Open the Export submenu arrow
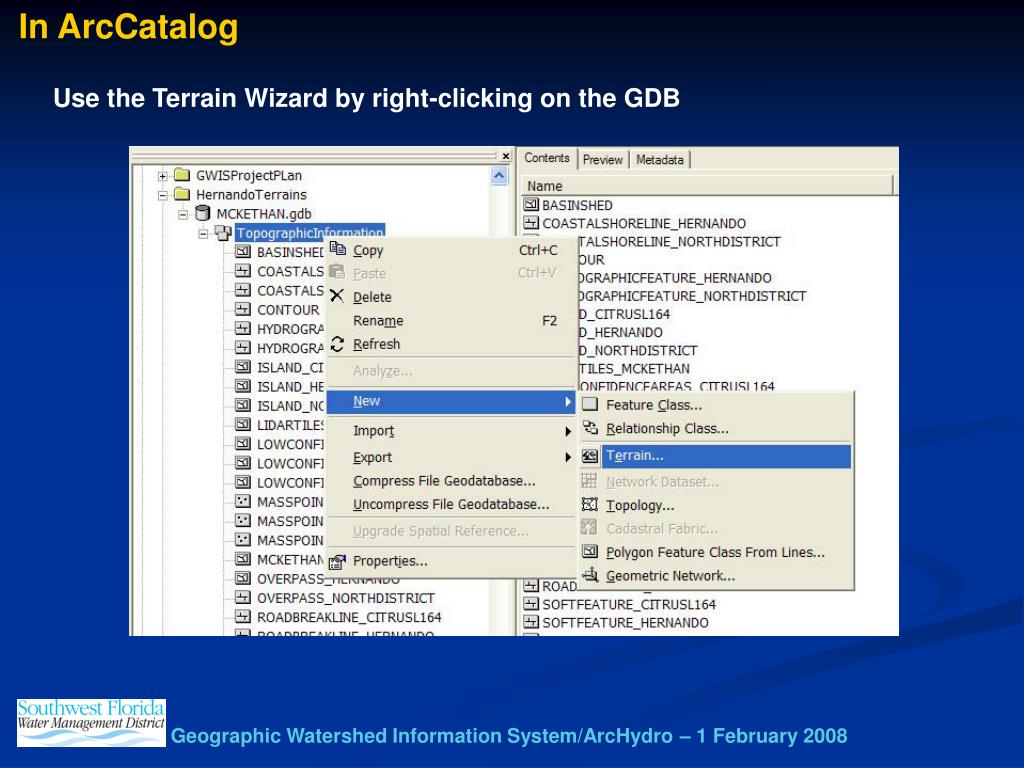This screenshot has width=1024, height=768. point(568,457)
